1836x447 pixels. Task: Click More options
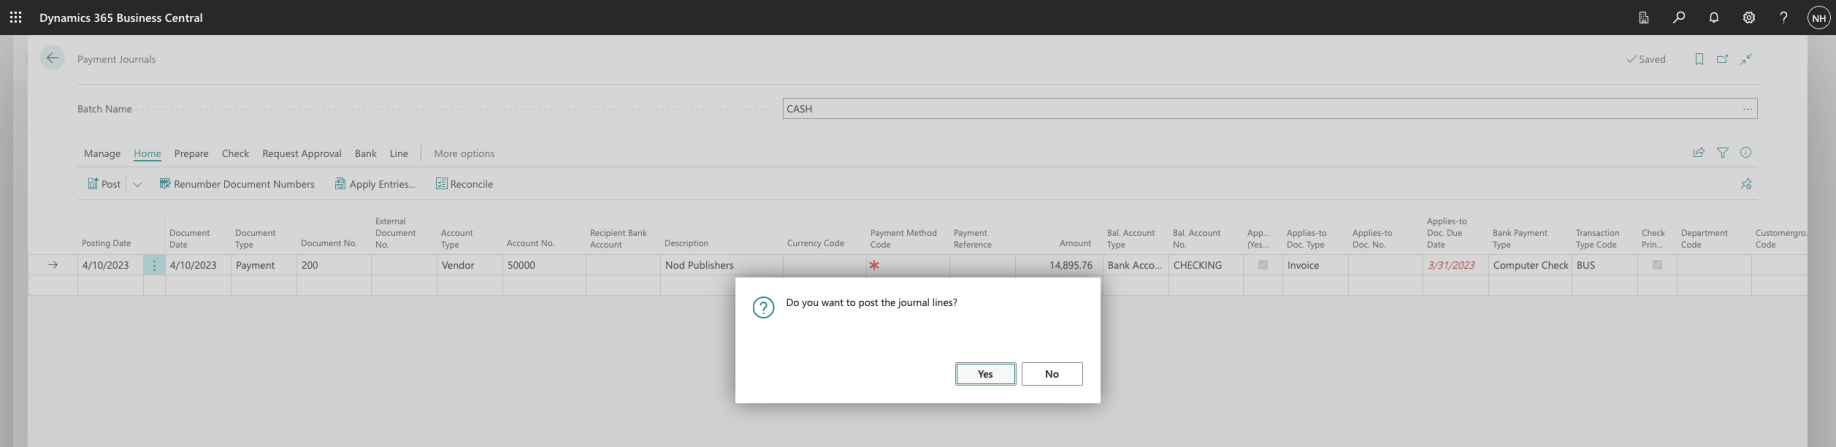[464, 154]
